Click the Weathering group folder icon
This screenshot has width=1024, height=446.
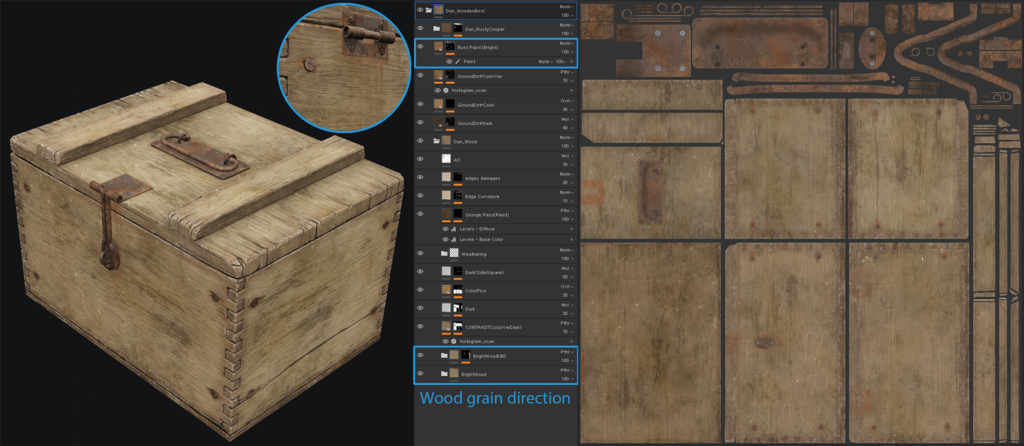pyautogui.click(x=445, y=253)
